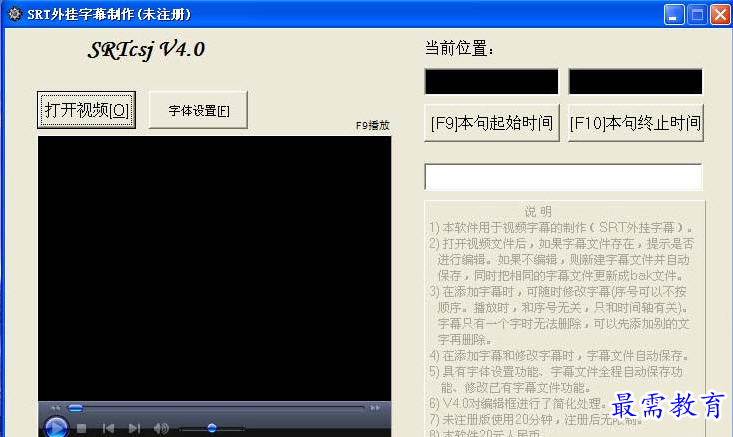
Task: Click the seek bar position handle
Action: [76, 408]
